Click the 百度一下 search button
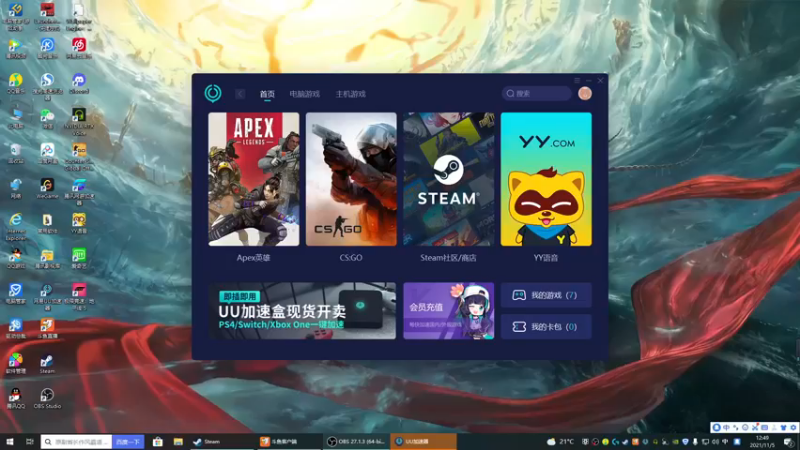 [128, 442]
